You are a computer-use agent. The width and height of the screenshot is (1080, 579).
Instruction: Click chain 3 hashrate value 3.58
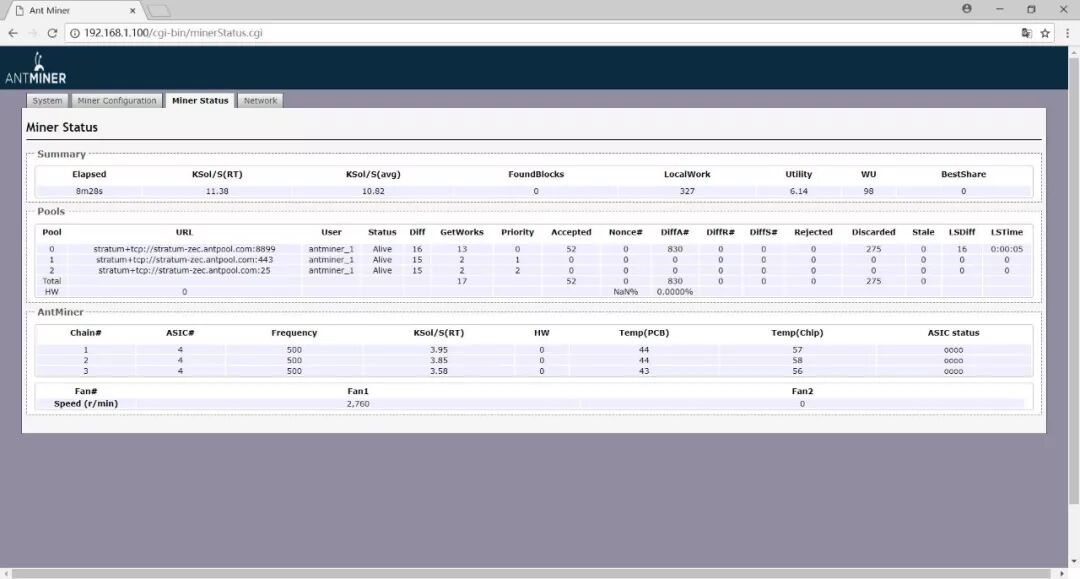(439, 371)
